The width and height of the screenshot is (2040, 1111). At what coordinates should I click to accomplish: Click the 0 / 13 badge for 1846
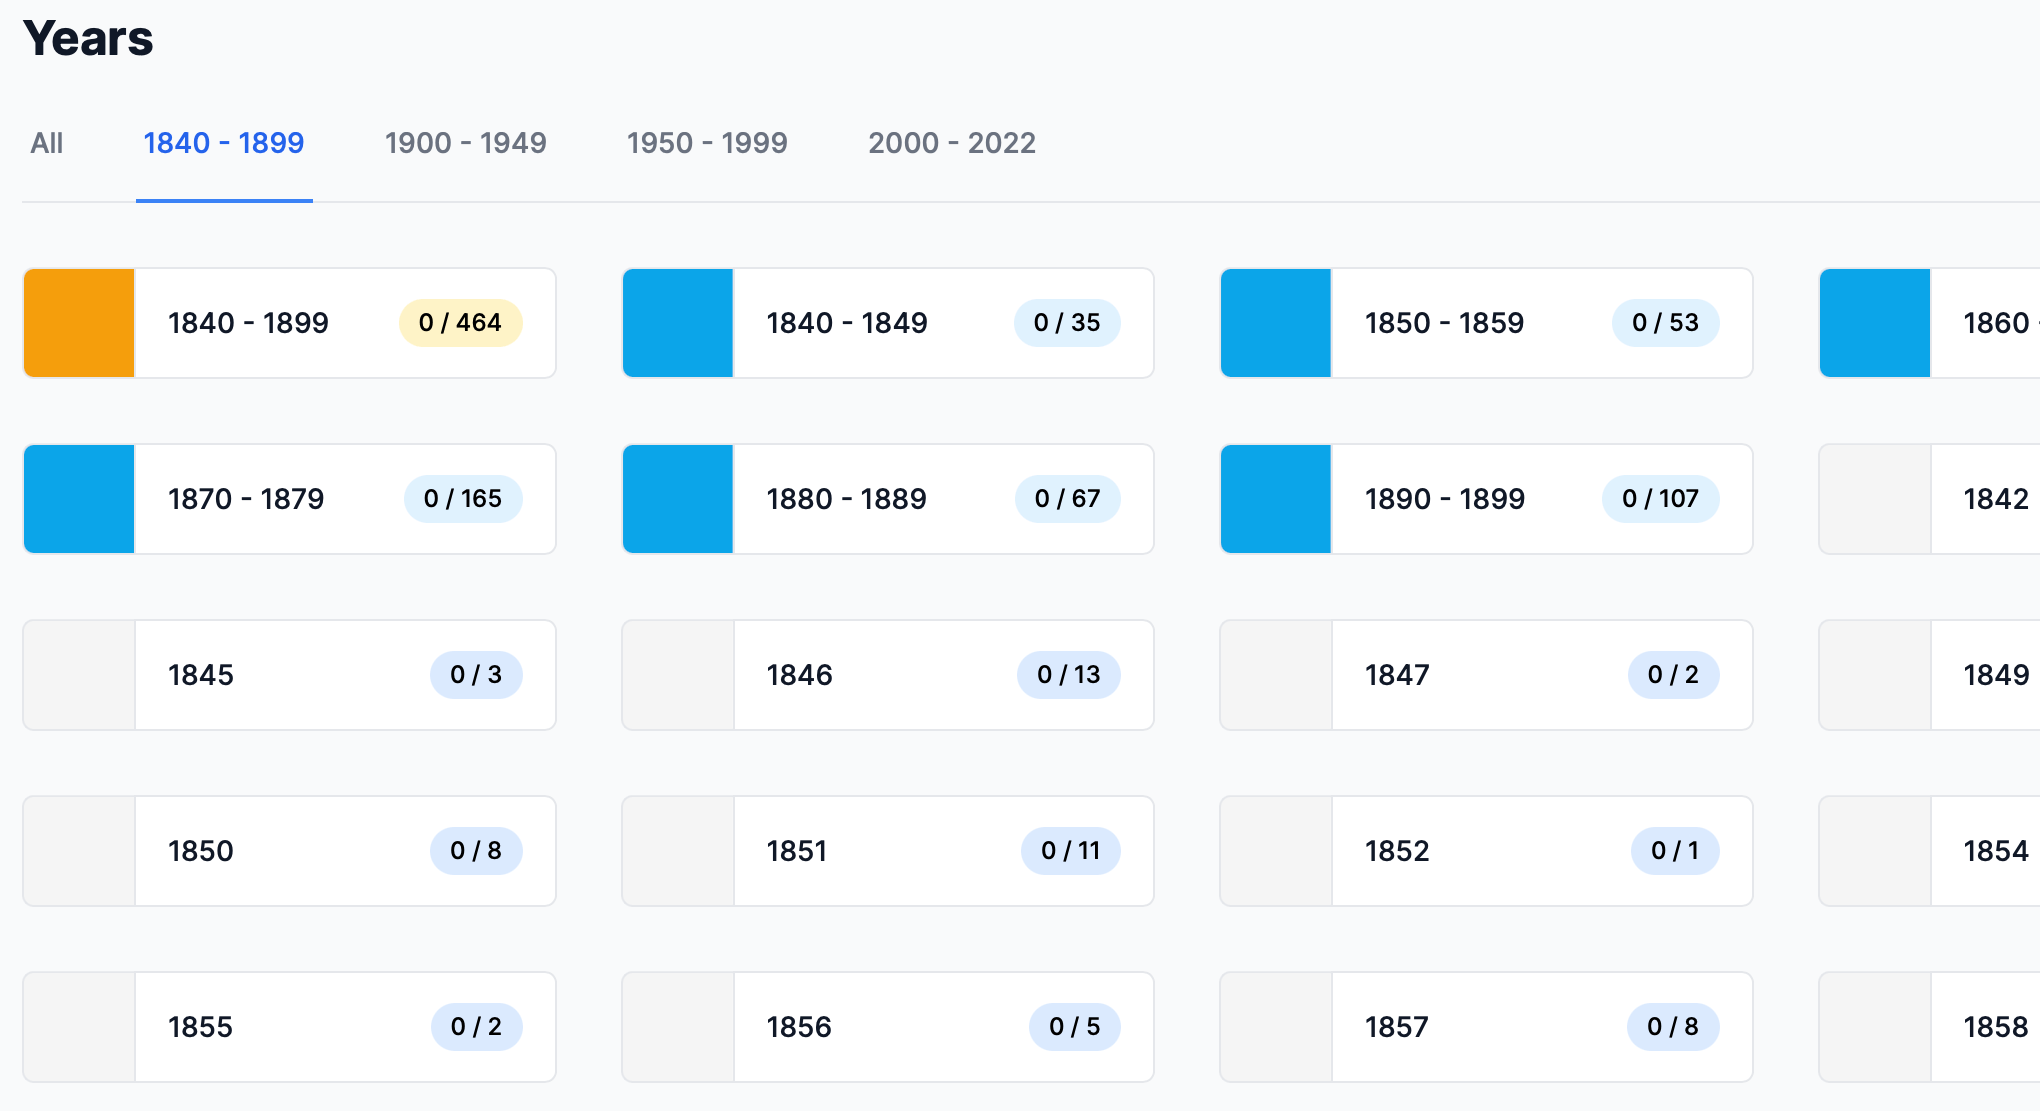coord(1068,675)
